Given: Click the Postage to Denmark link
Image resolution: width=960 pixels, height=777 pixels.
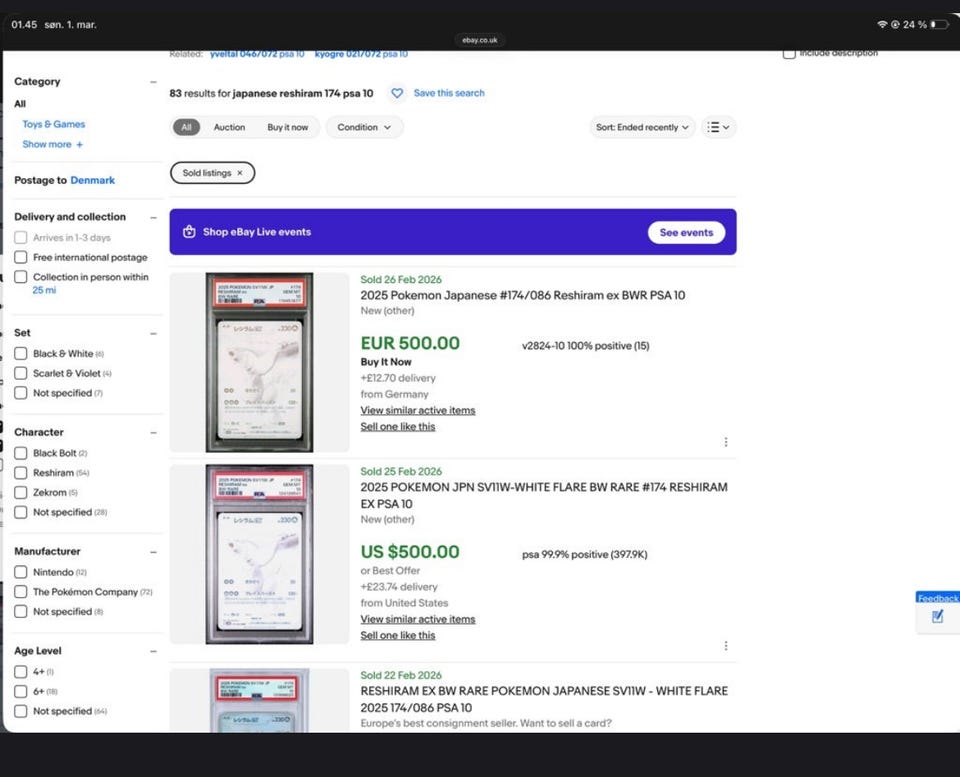Looking at the screenshot, I should [x=92, y=180].
